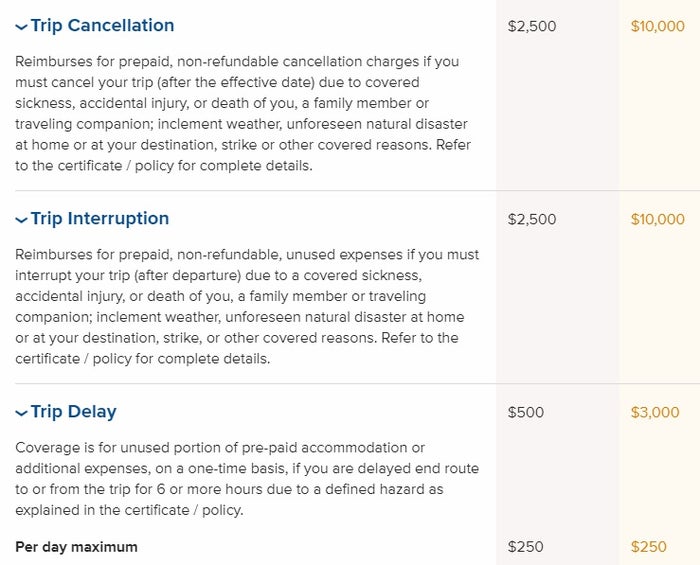
Task: Click the Trip Cancellation heading text
Action: 102,25
